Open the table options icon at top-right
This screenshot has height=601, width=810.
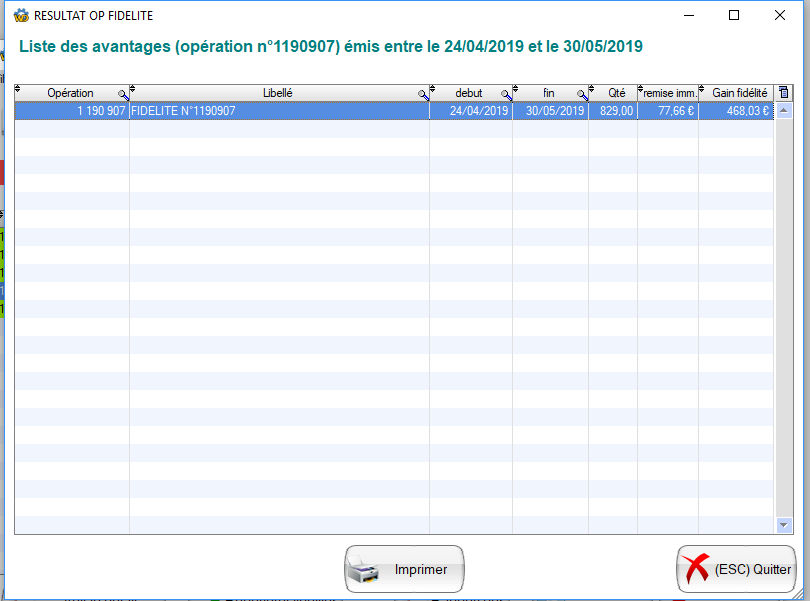(x=783, y=93)
